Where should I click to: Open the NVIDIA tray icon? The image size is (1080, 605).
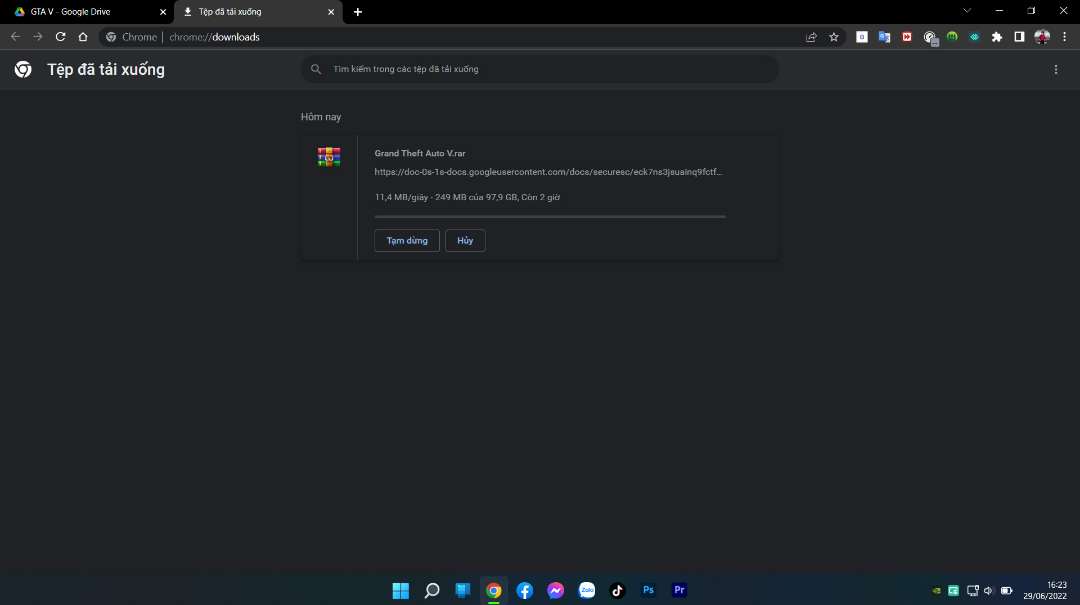937,591
